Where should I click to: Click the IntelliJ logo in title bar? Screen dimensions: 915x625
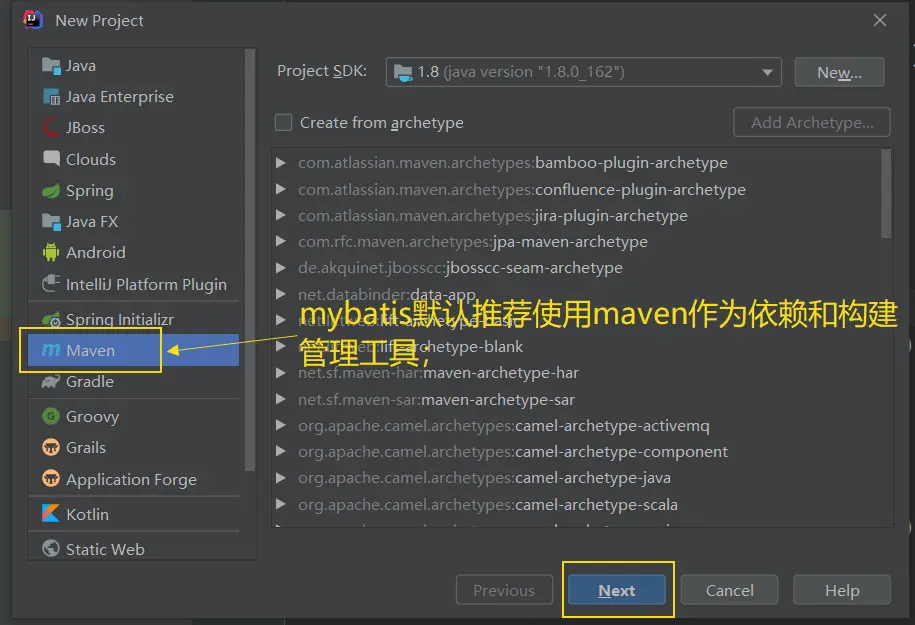tap(33, 19)
